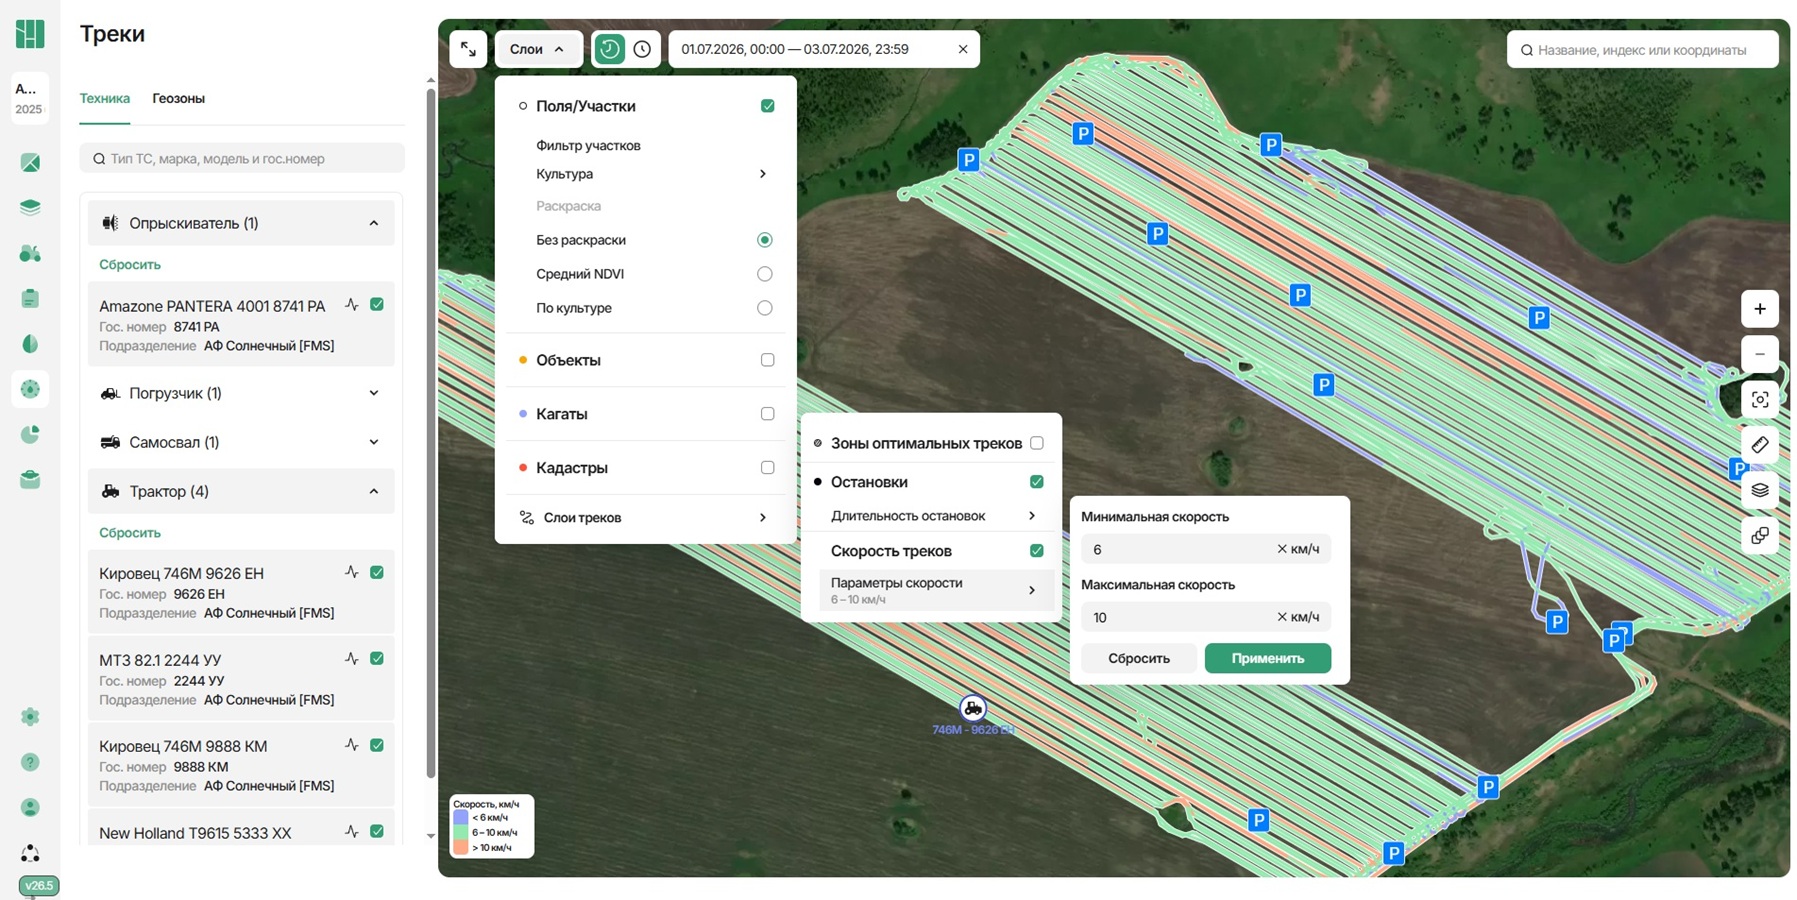Viewport: 1797px width, 900px height.
Task: Clear the date range with X
Action: coord(963,49)
